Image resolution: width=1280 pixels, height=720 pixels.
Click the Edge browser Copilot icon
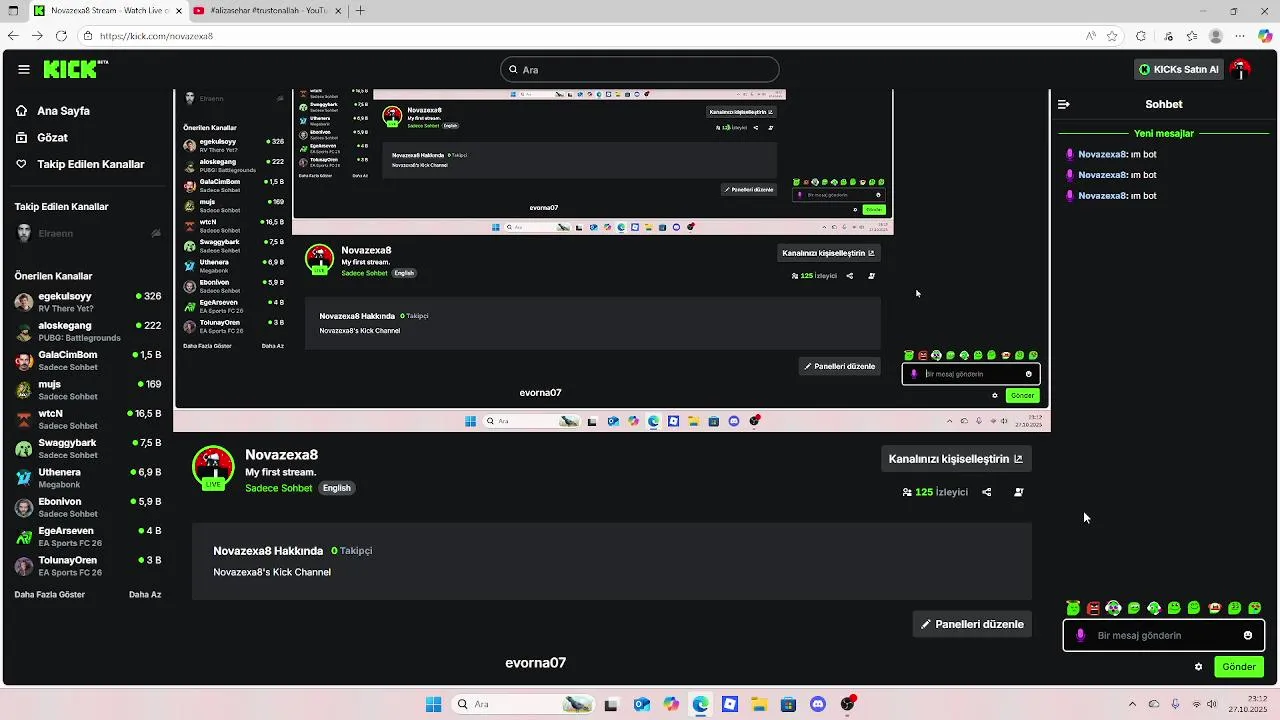[1265, 36]
